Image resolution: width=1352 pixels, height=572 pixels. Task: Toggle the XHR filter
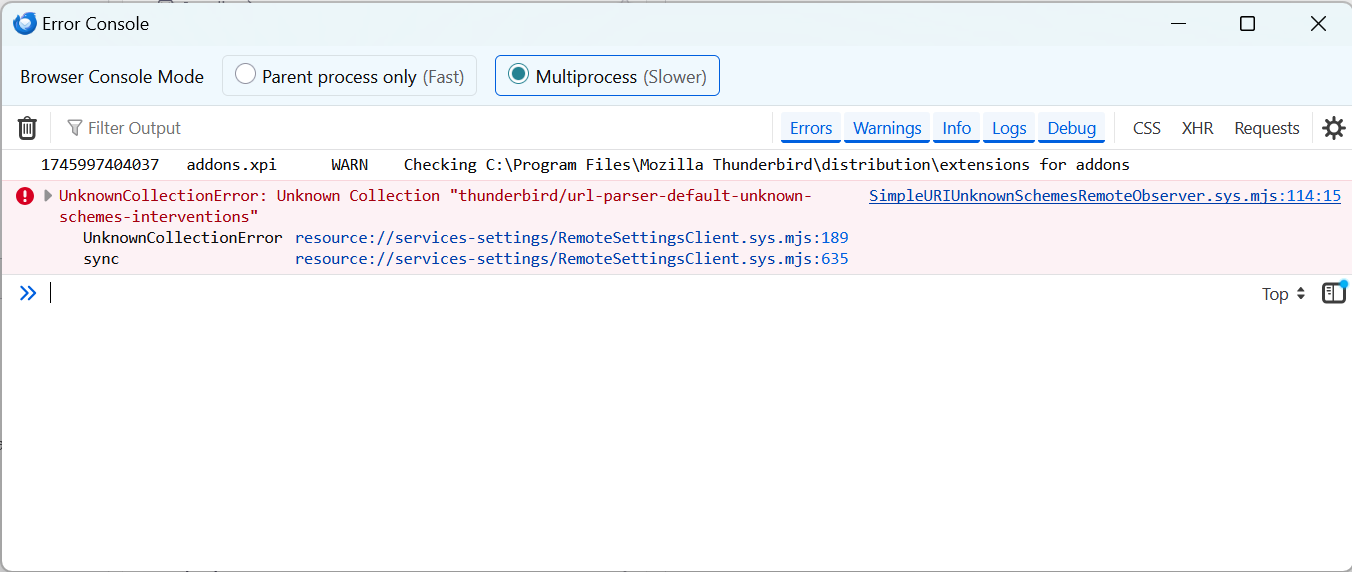click(1197, 128)
